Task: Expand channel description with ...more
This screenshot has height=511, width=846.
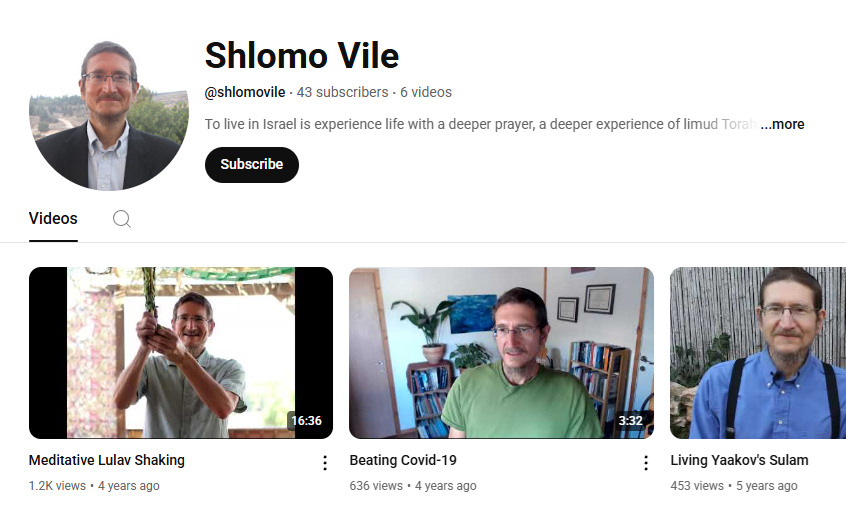Action: click(782, 124)
